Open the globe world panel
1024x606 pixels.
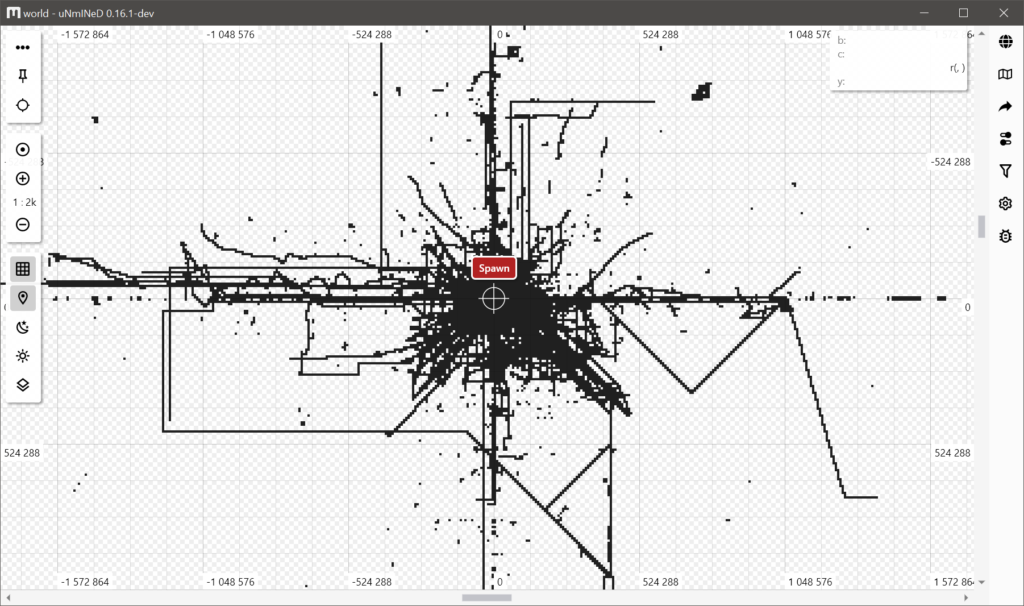1006,42
